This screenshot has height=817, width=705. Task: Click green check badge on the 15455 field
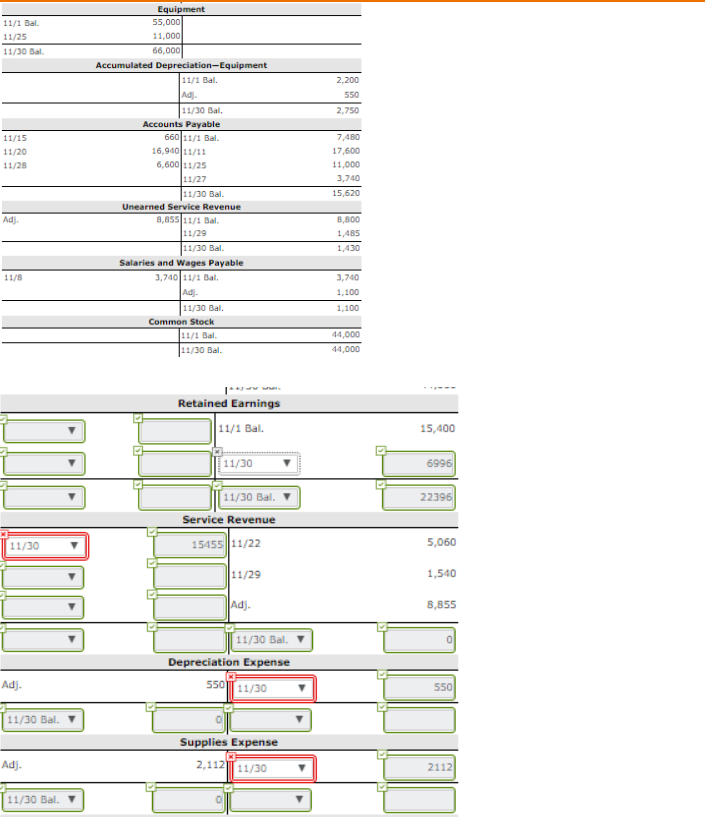[152, 532]
